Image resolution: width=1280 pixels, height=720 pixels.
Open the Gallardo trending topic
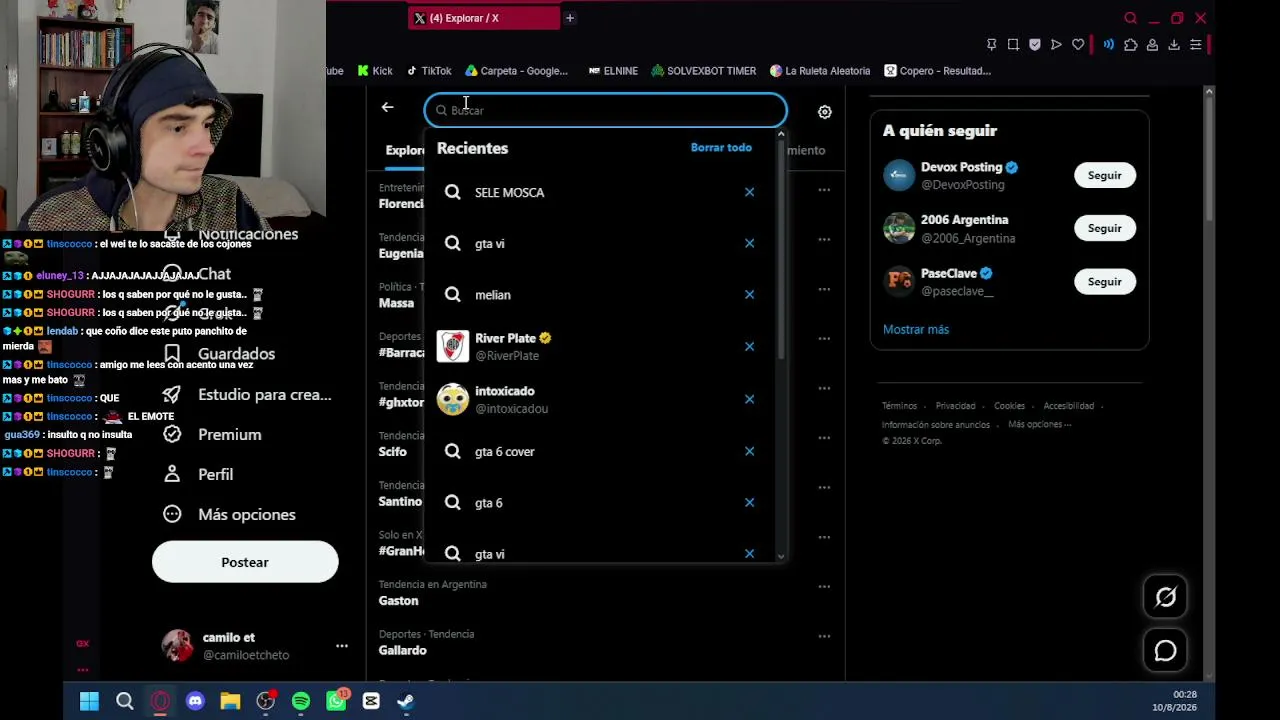(605, 642)
